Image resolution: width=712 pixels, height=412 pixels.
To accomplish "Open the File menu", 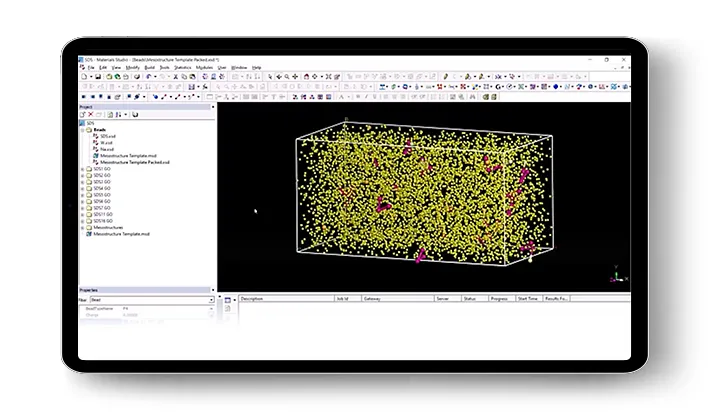I will click(91, 68).
